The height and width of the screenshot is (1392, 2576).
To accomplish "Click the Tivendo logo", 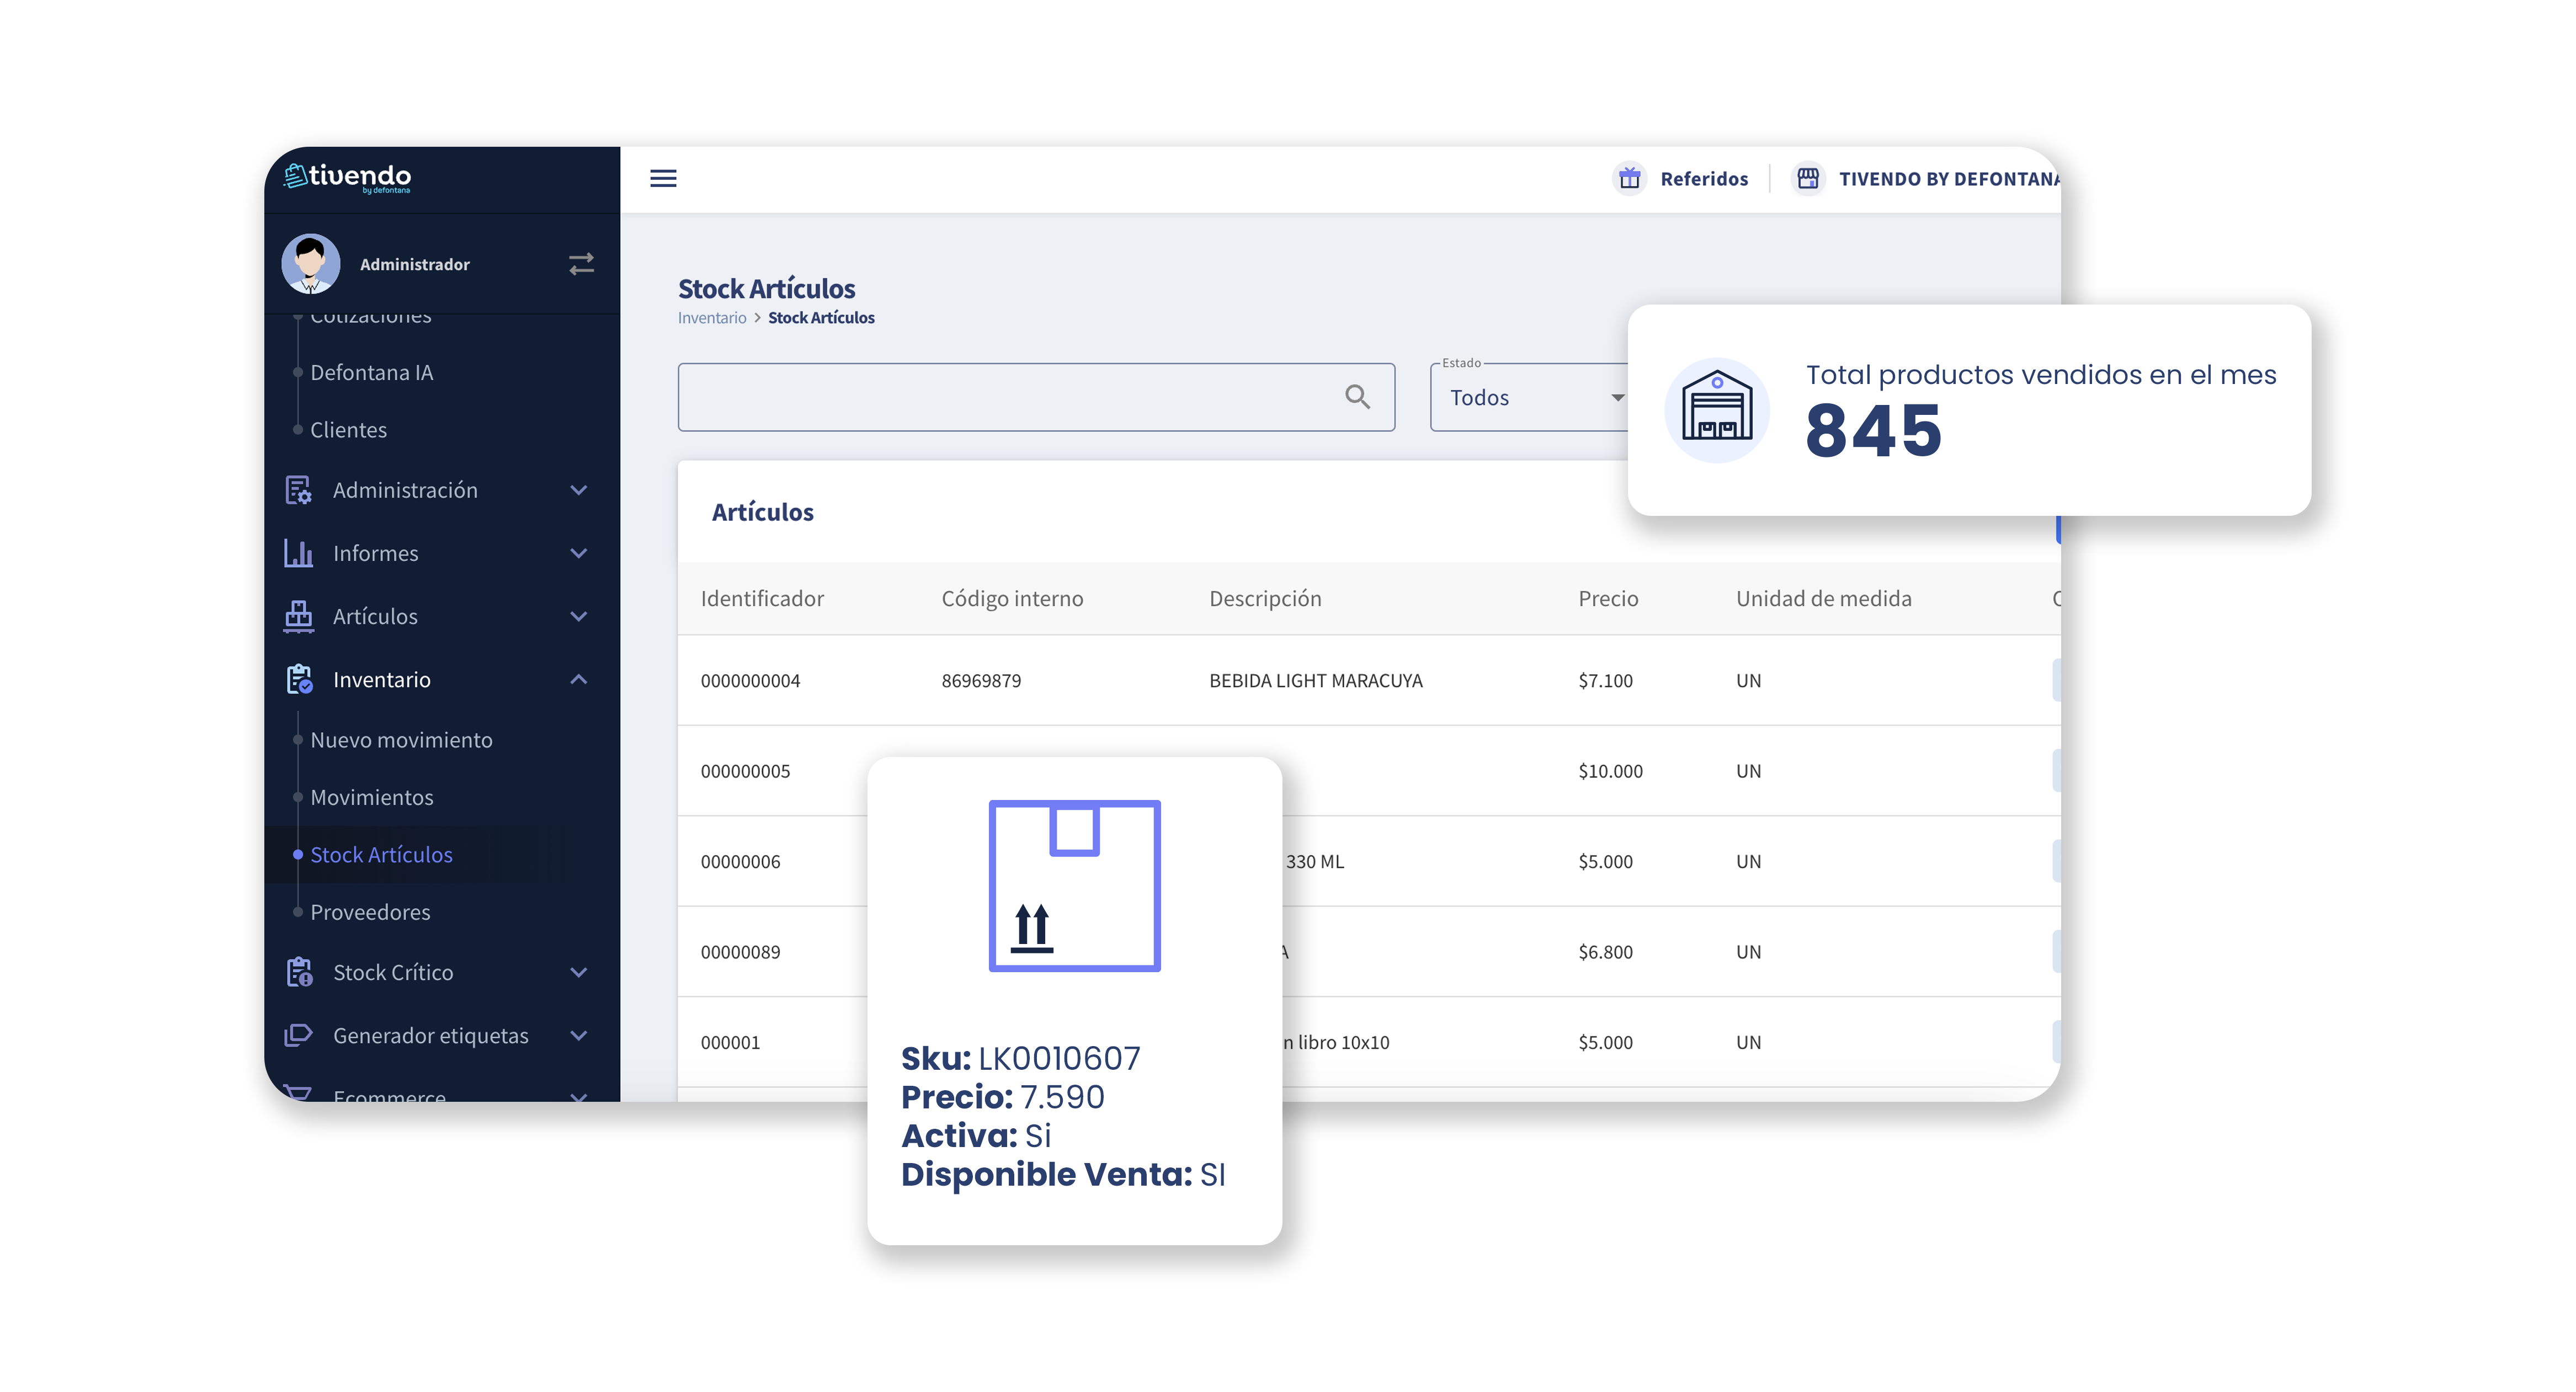I will [x=347, y=178].
